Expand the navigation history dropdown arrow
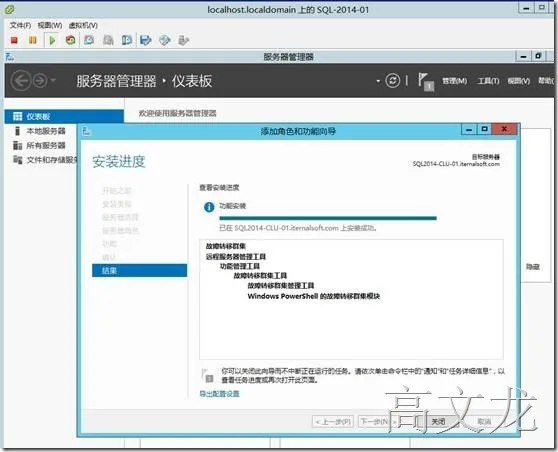This screenshot has height=452, width=558. point(53,80)
